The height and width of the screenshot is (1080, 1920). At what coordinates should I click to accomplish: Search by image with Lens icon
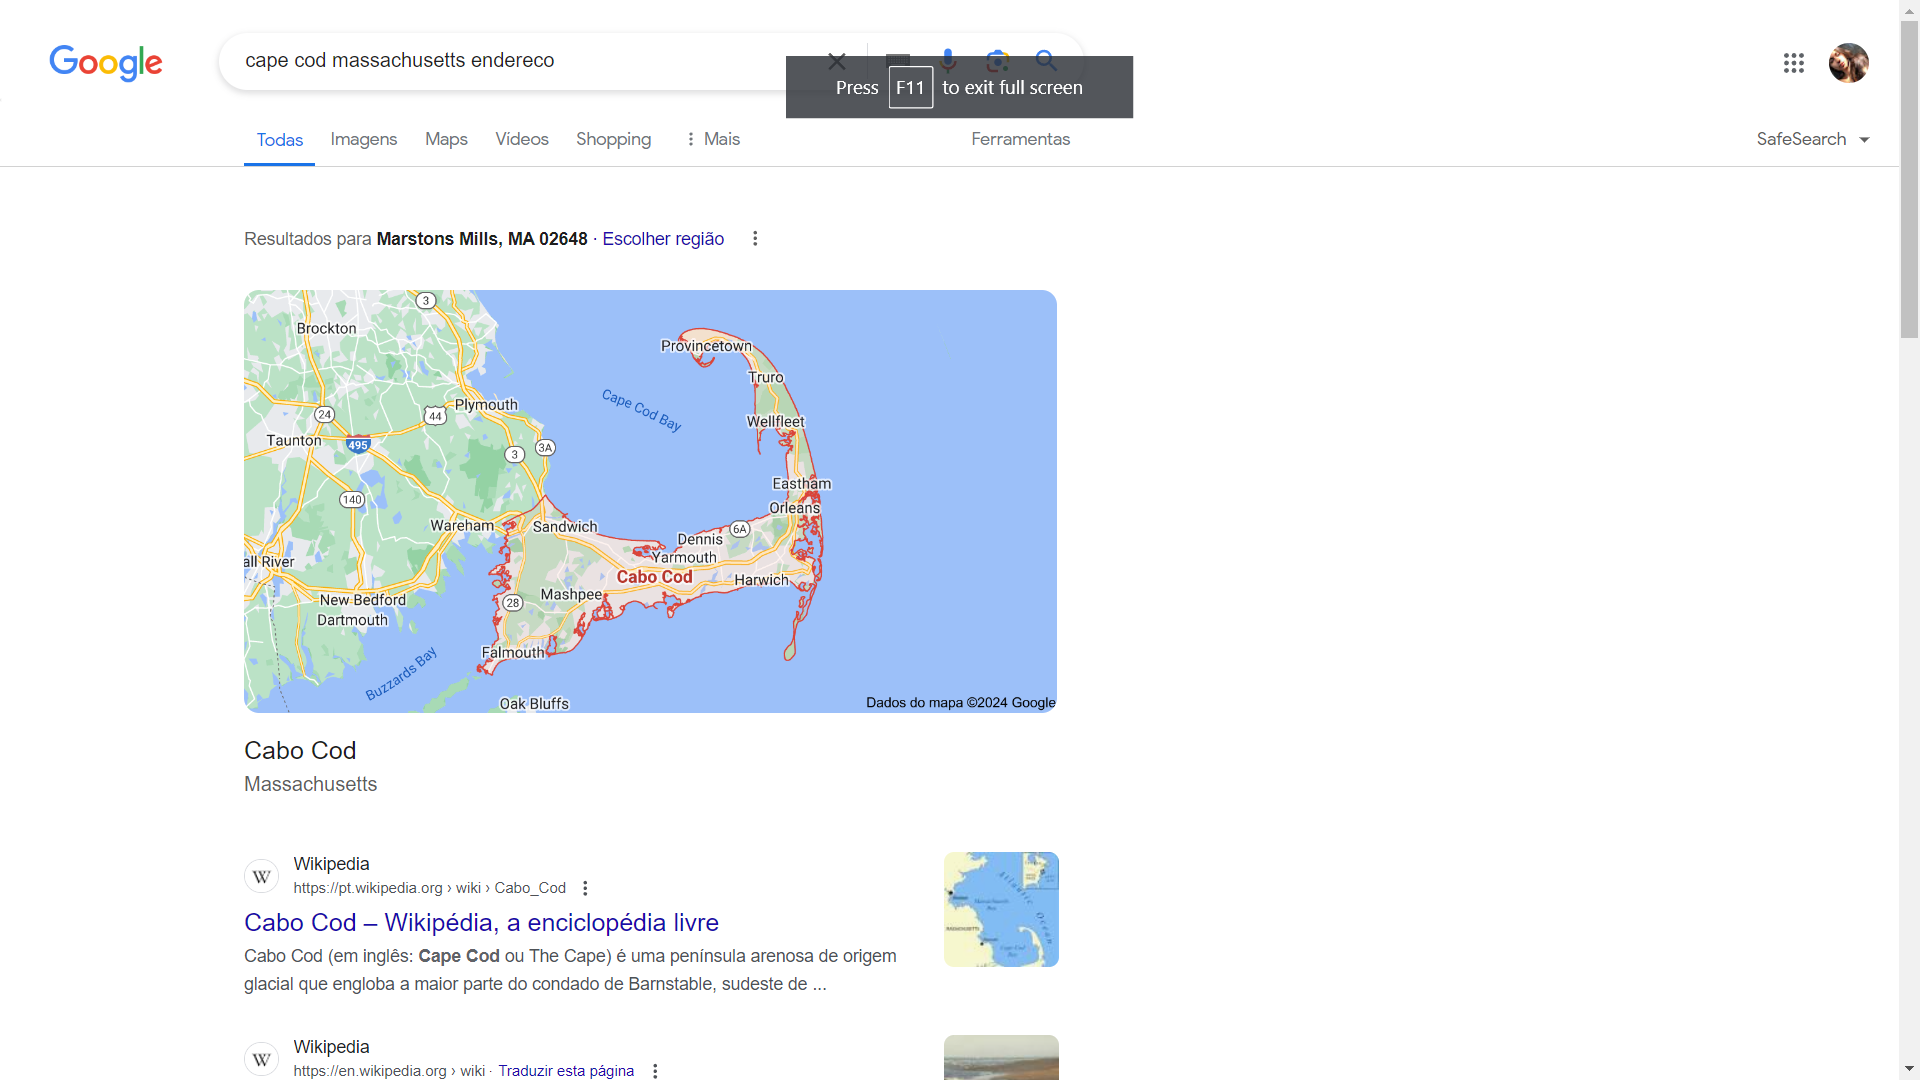(997, 60)
